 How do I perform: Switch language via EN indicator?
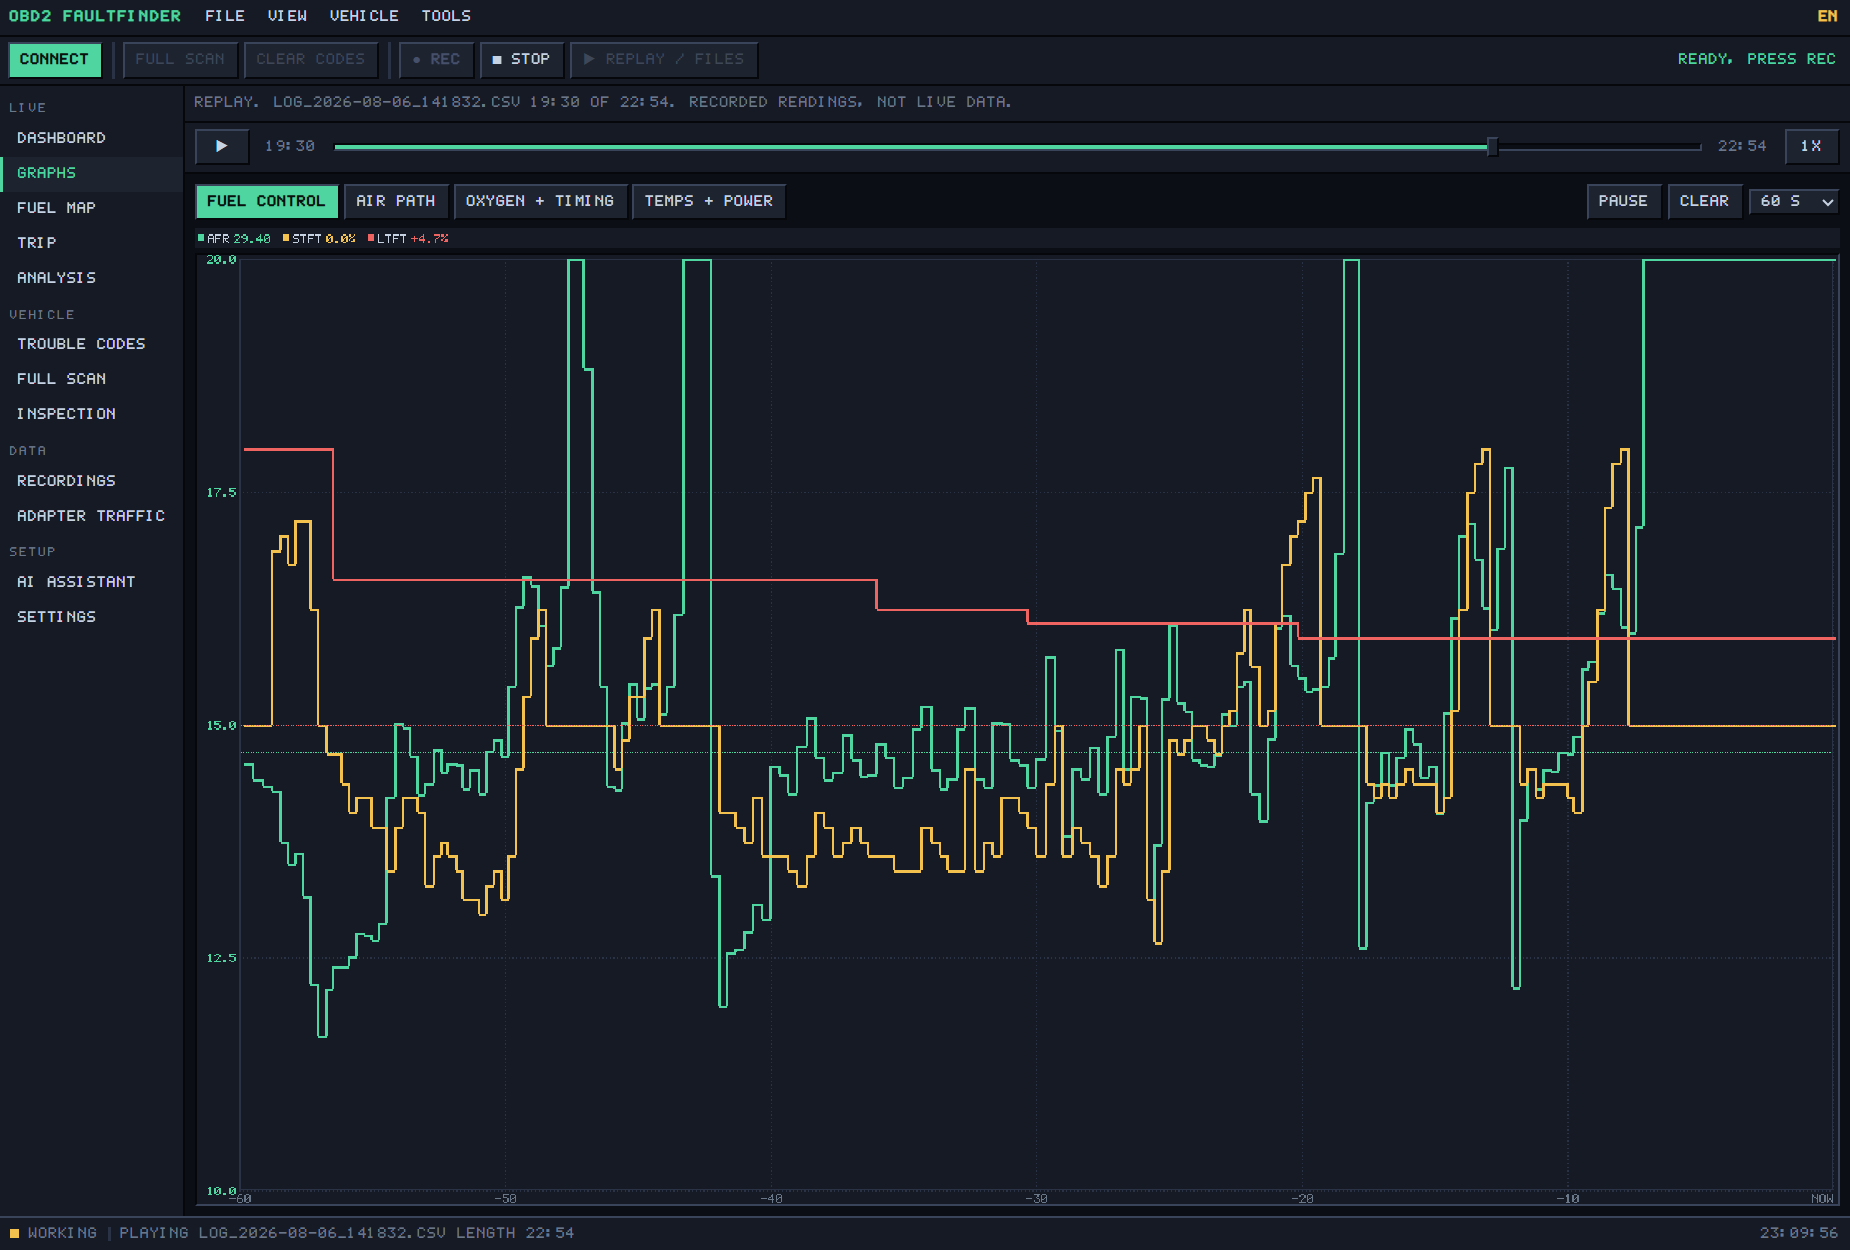pos(1827,16)
